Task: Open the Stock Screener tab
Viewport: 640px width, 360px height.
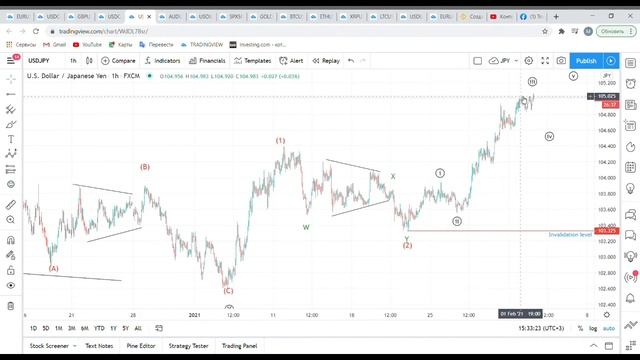Action: [x=49, y=346]
